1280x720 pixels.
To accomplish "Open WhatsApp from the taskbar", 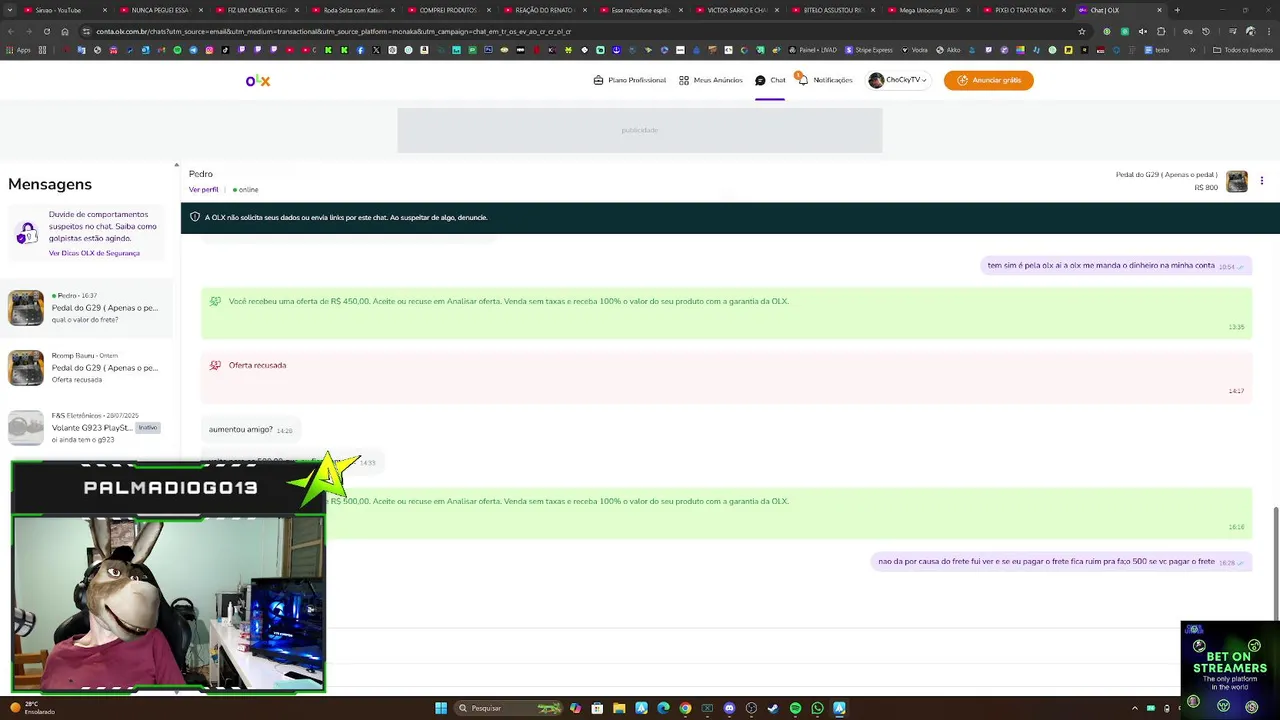I will coord(817,708).
